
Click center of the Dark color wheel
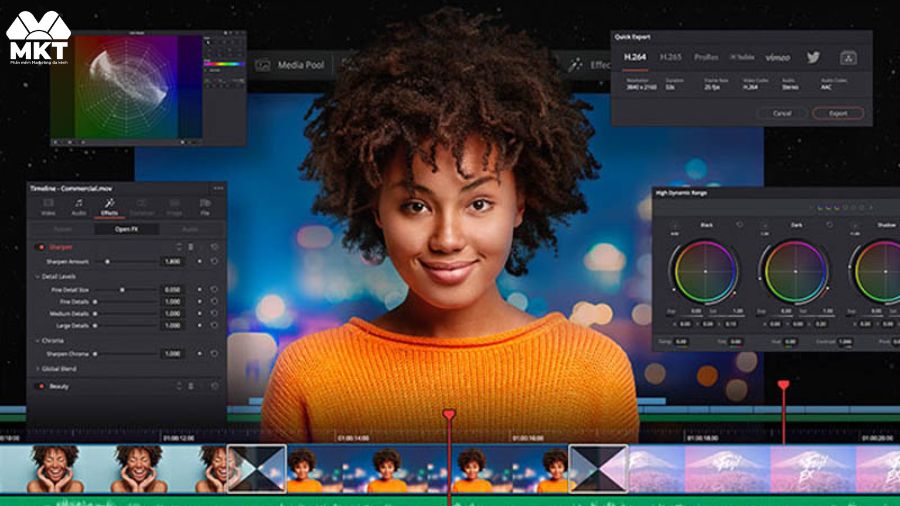click(x=795, y=271)
